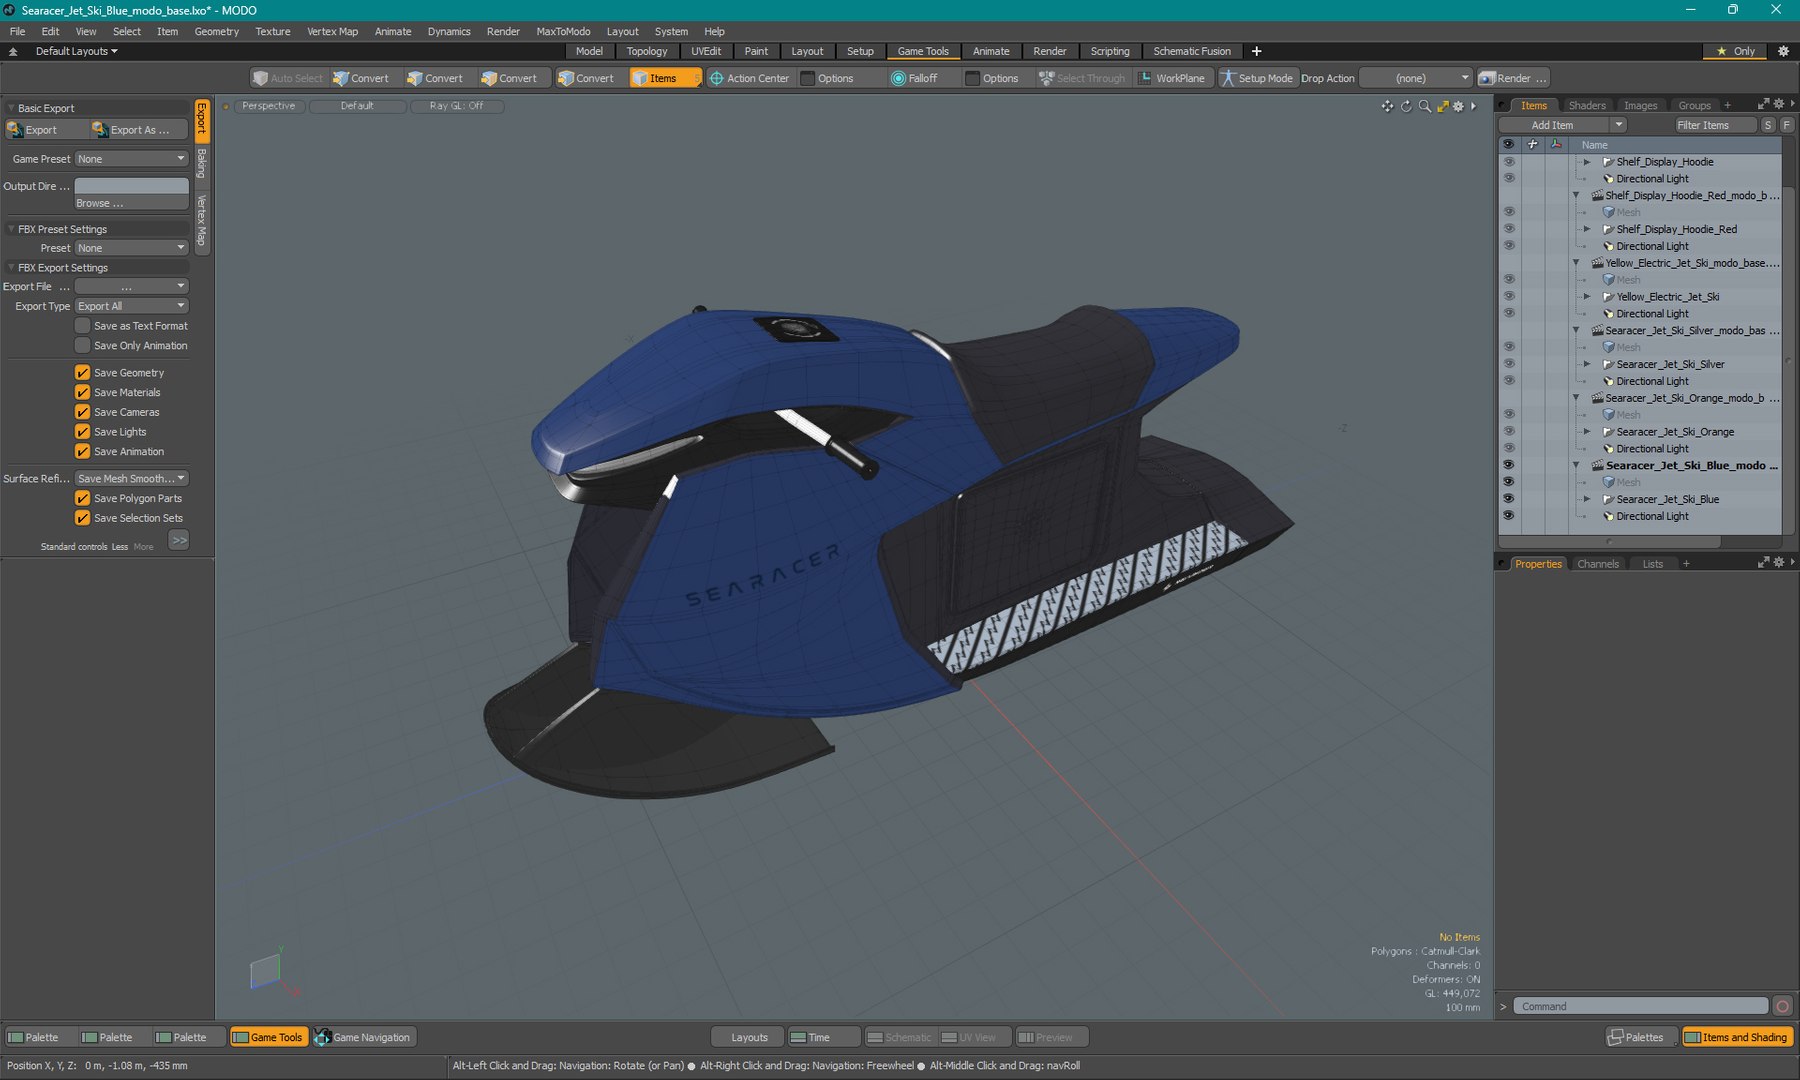This screenshot has height=1080, width=1800.
Task: Activate the Setup Mode icon
Action: coord(1228,78)
